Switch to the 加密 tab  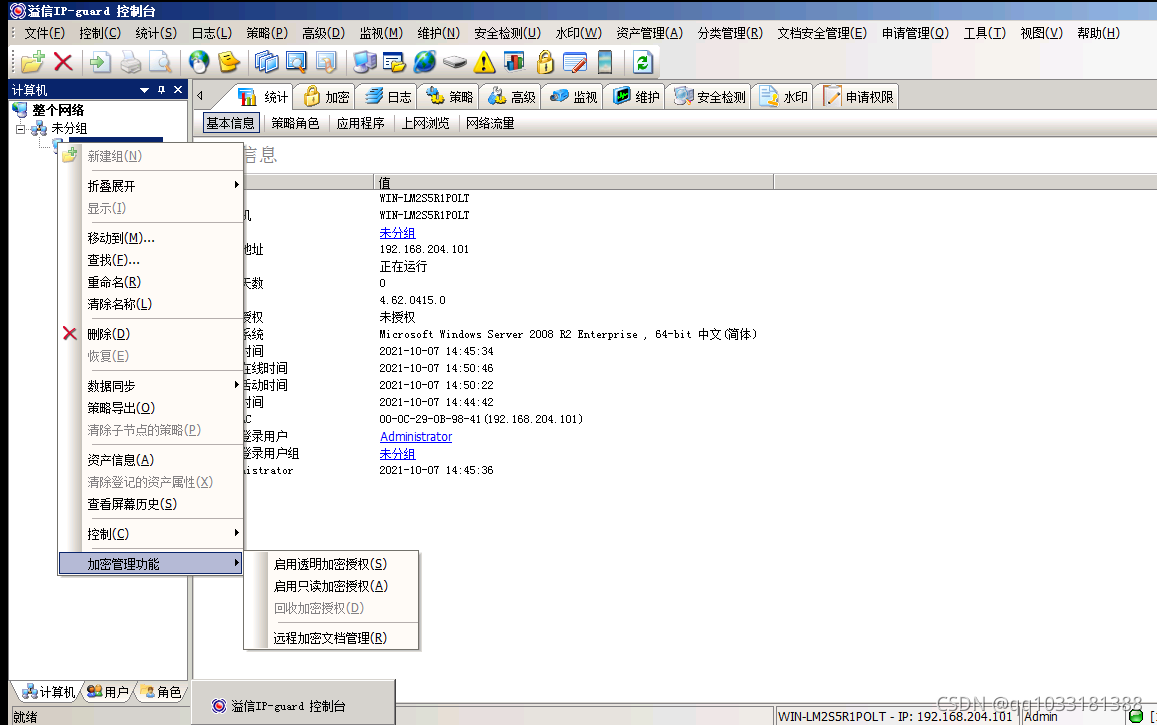(x=325, y=97)
